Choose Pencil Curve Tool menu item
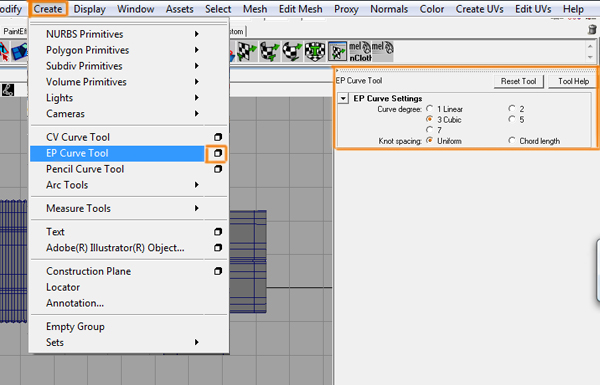 click(x=117, y=169)
